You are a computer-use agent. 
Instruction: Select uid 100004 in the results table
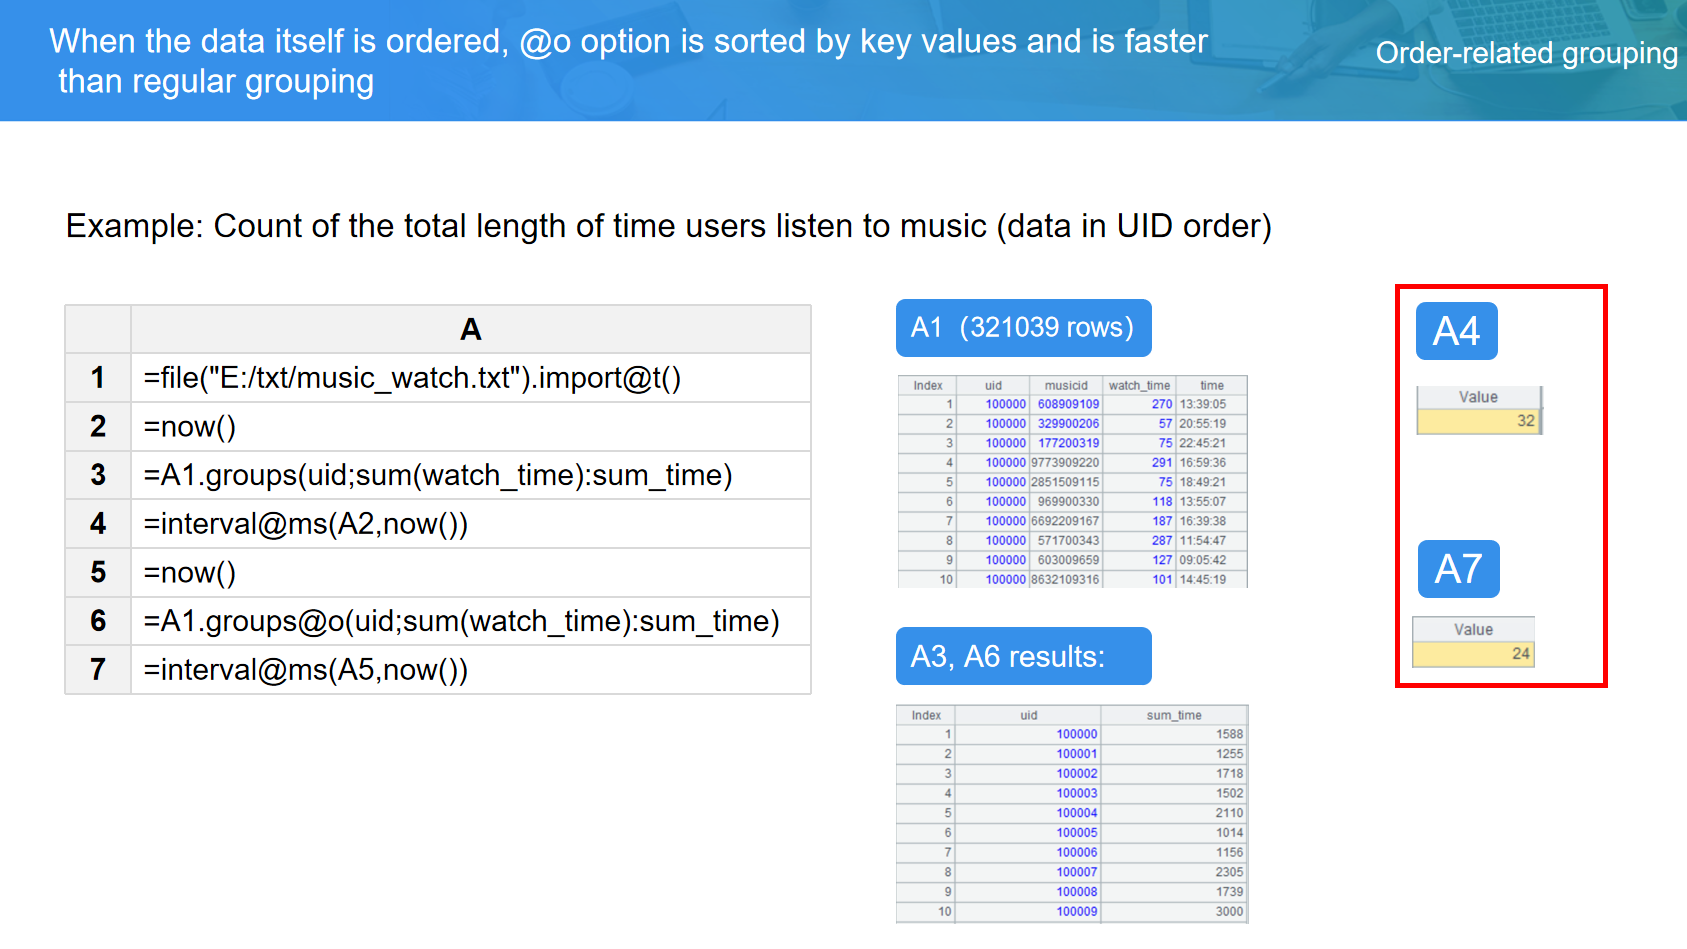click(x=1076, y=813)
